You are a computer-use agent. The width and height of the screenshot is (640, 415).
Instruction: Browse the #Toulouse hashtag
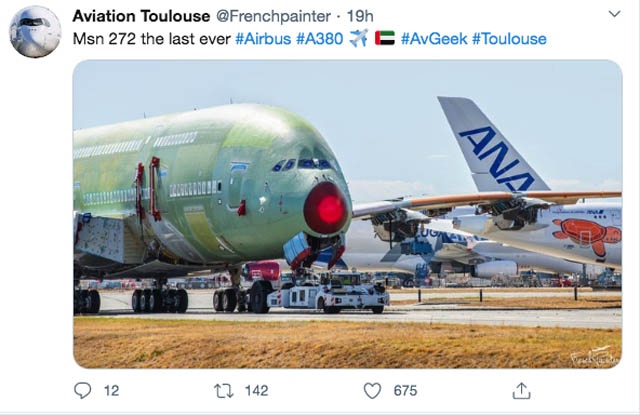509,39
